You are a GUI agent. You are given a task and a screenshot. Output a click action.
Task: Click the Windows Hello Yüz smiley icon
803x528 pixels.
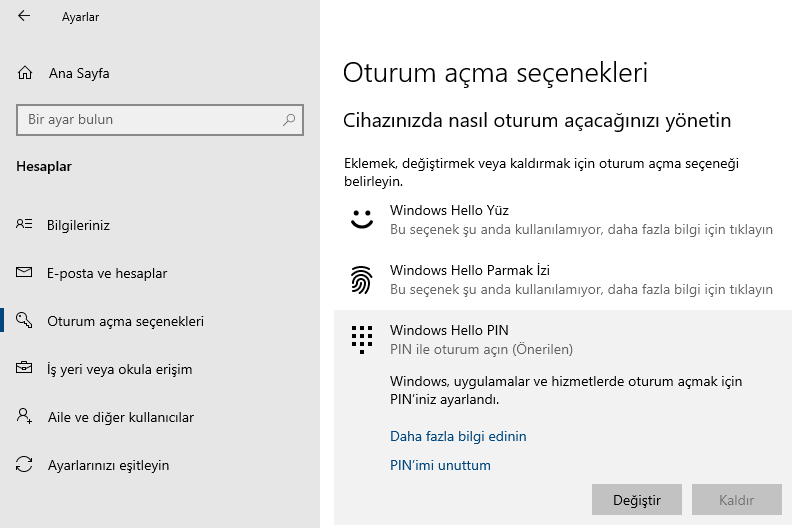(361, 219)
